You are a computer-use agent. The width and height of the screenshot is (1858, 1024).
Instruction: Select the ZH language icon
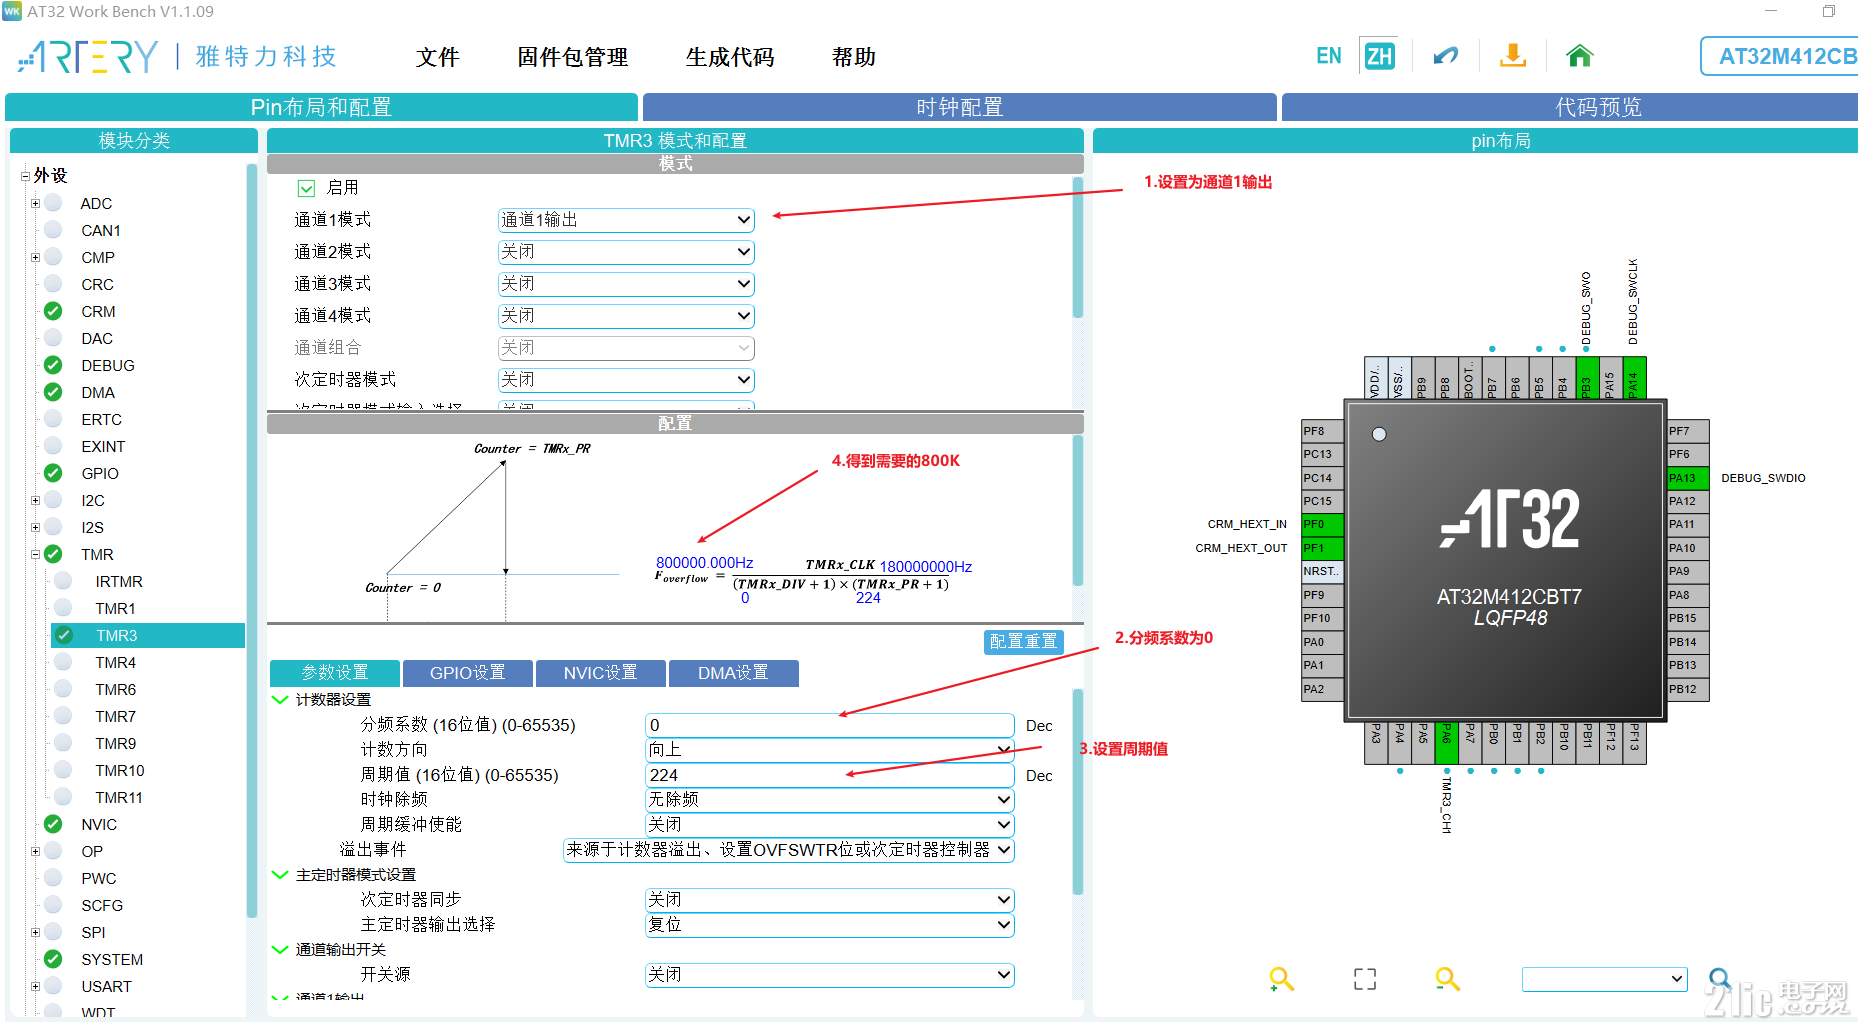tap(1379, 56)
